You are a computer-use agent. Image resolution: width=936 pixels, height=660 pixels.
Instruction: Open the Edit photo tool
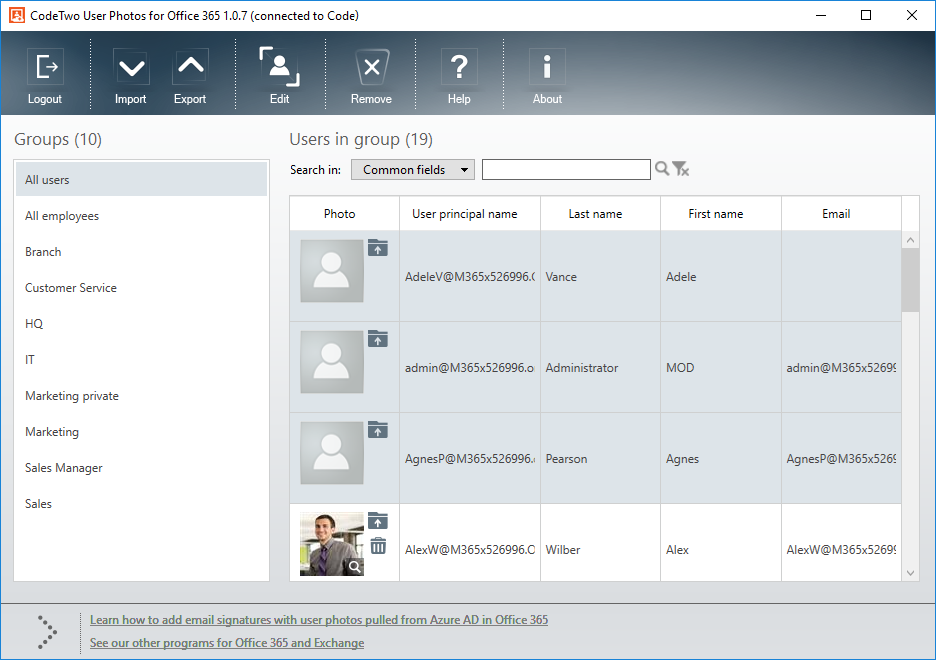tap(279, 76)
